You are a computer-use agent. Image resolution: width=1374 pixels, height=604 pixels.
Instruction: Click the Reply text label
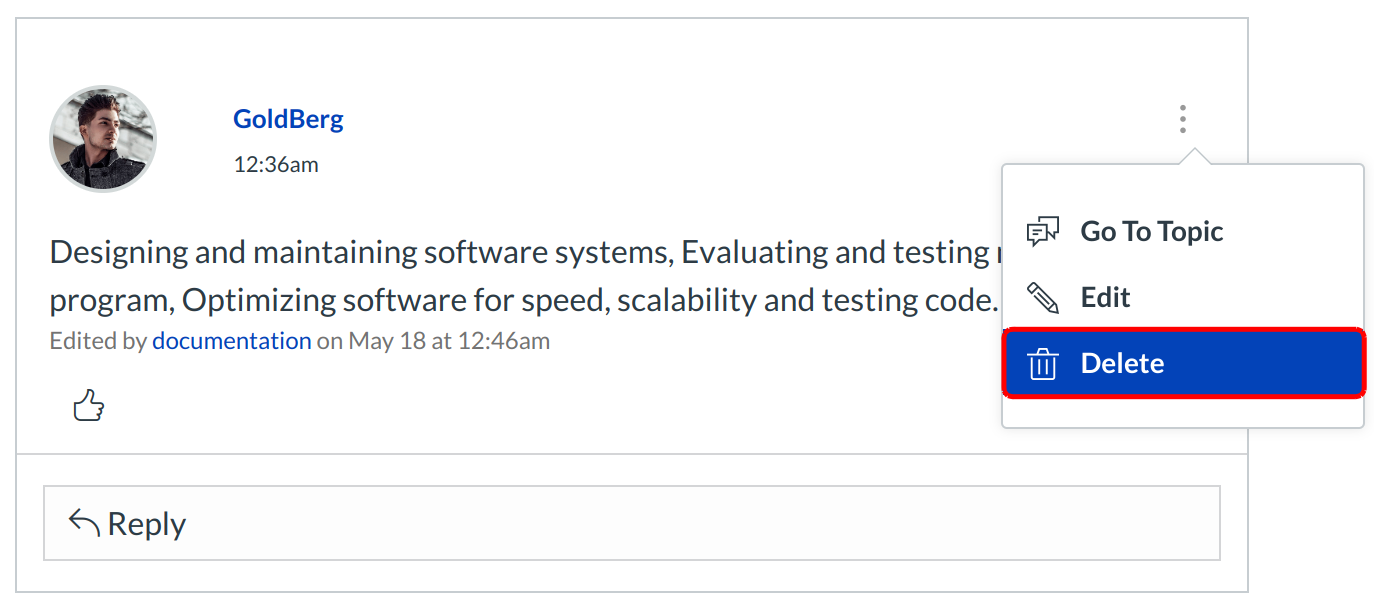tap(146, 524)
